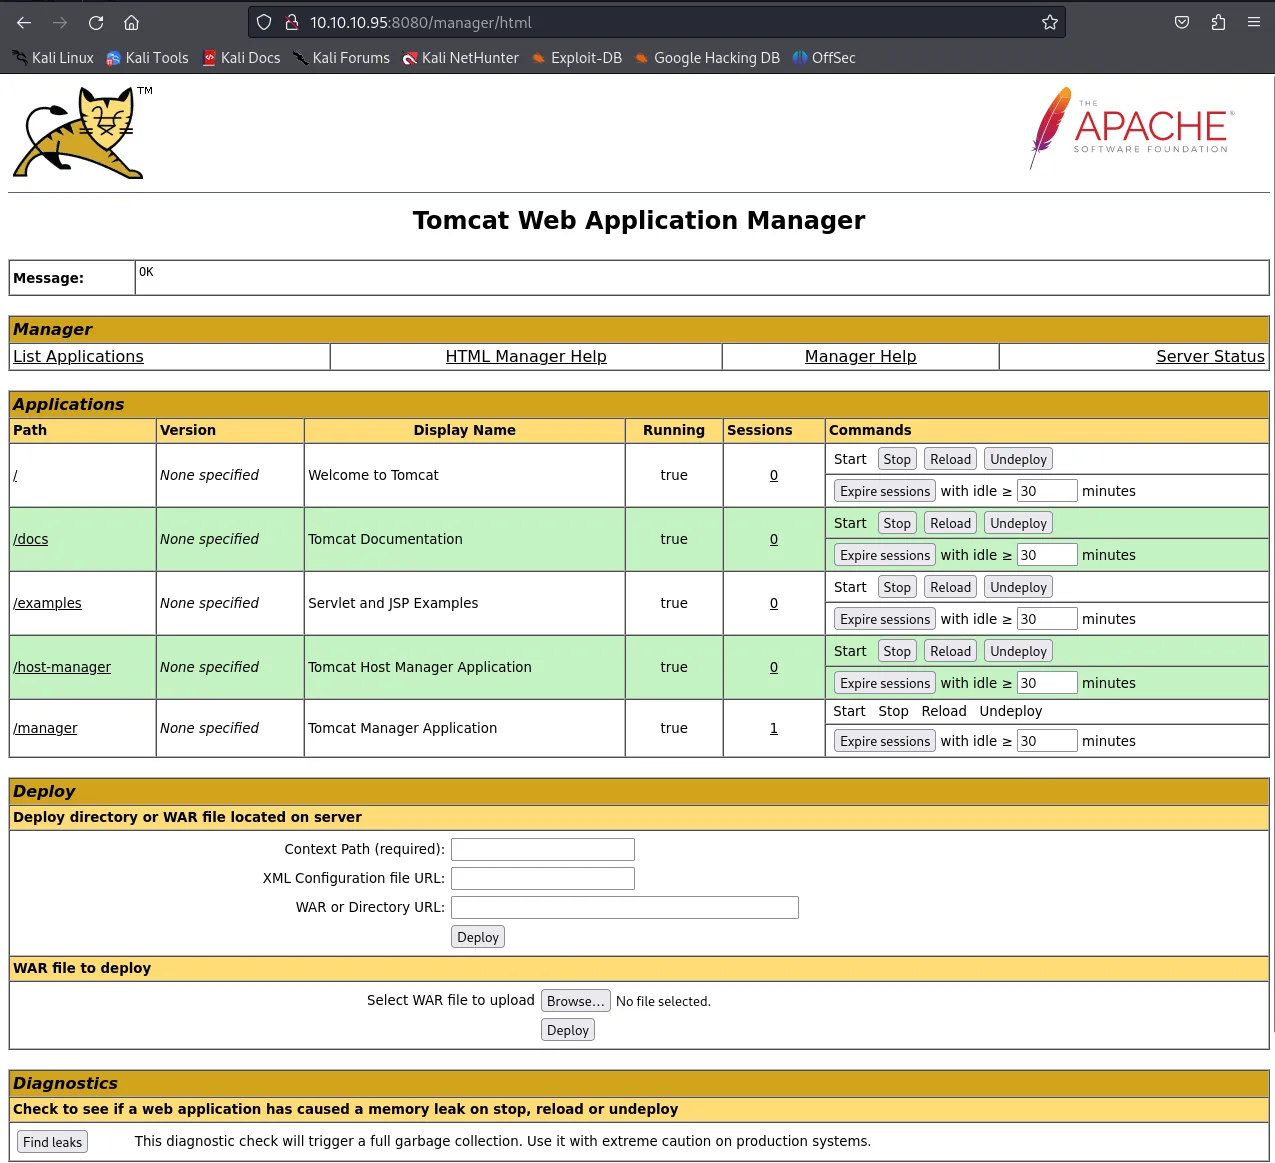Image resolution: width=1275 pixels, height=1163 pixels.
Task: Open the /host-manager application path
Action: (62, 667)
